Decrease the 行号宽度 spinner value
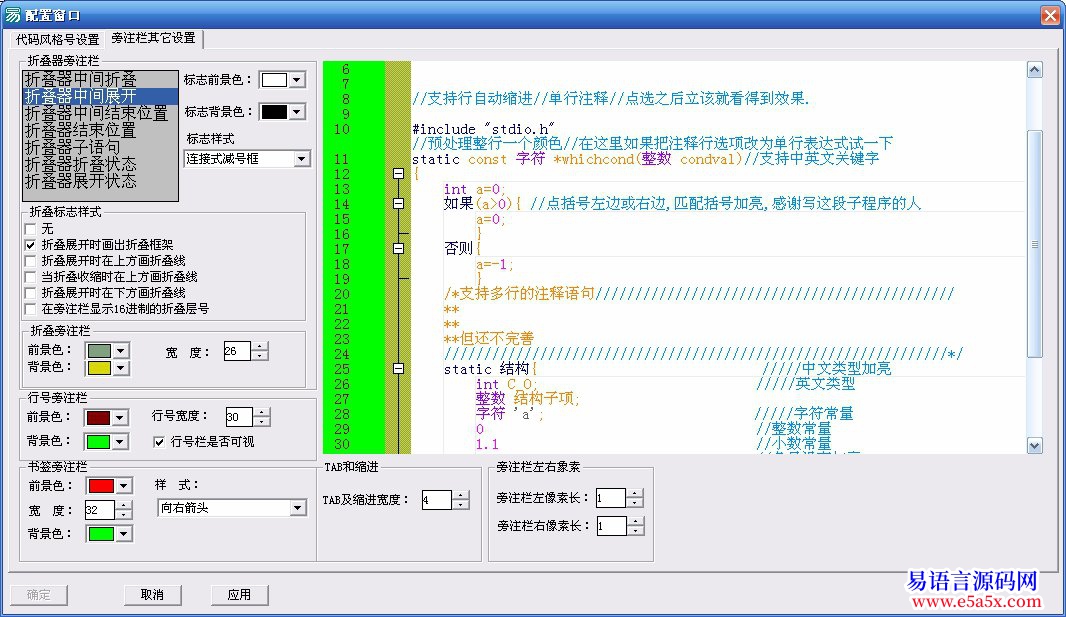 [x=262, y=421]
